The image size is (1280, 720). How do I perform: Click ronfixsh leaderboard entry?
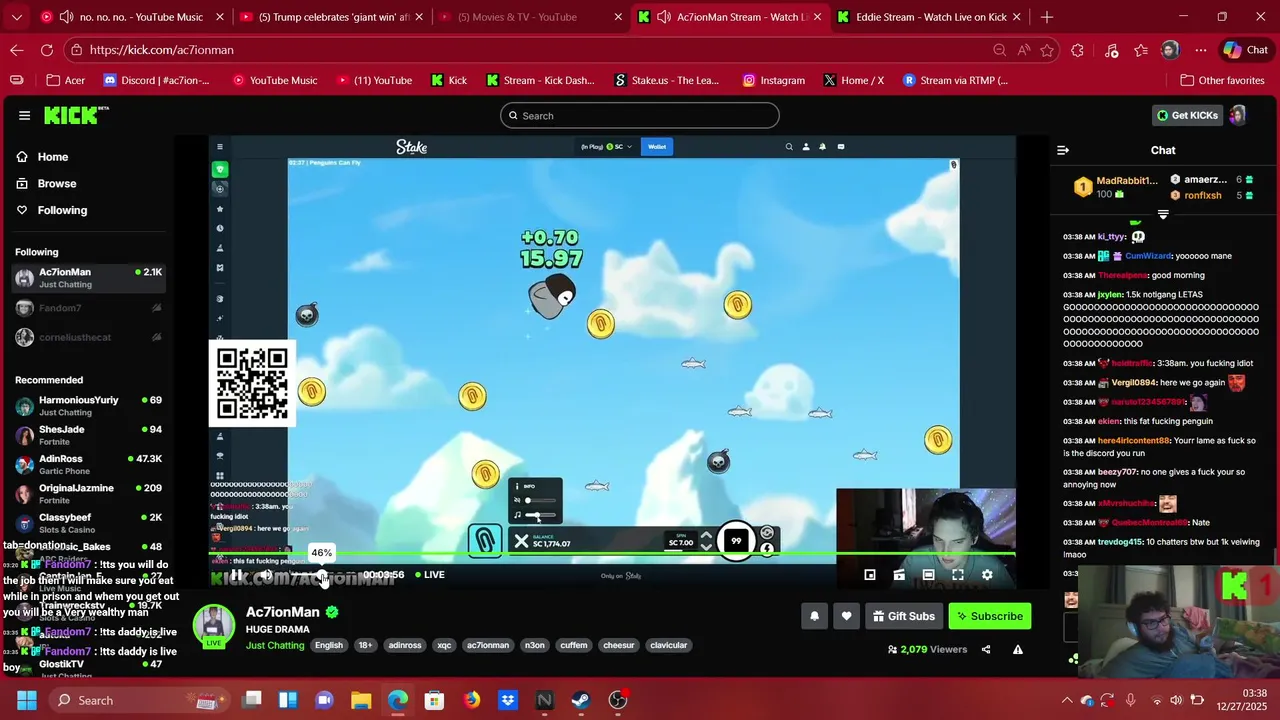pos(1209,195)
